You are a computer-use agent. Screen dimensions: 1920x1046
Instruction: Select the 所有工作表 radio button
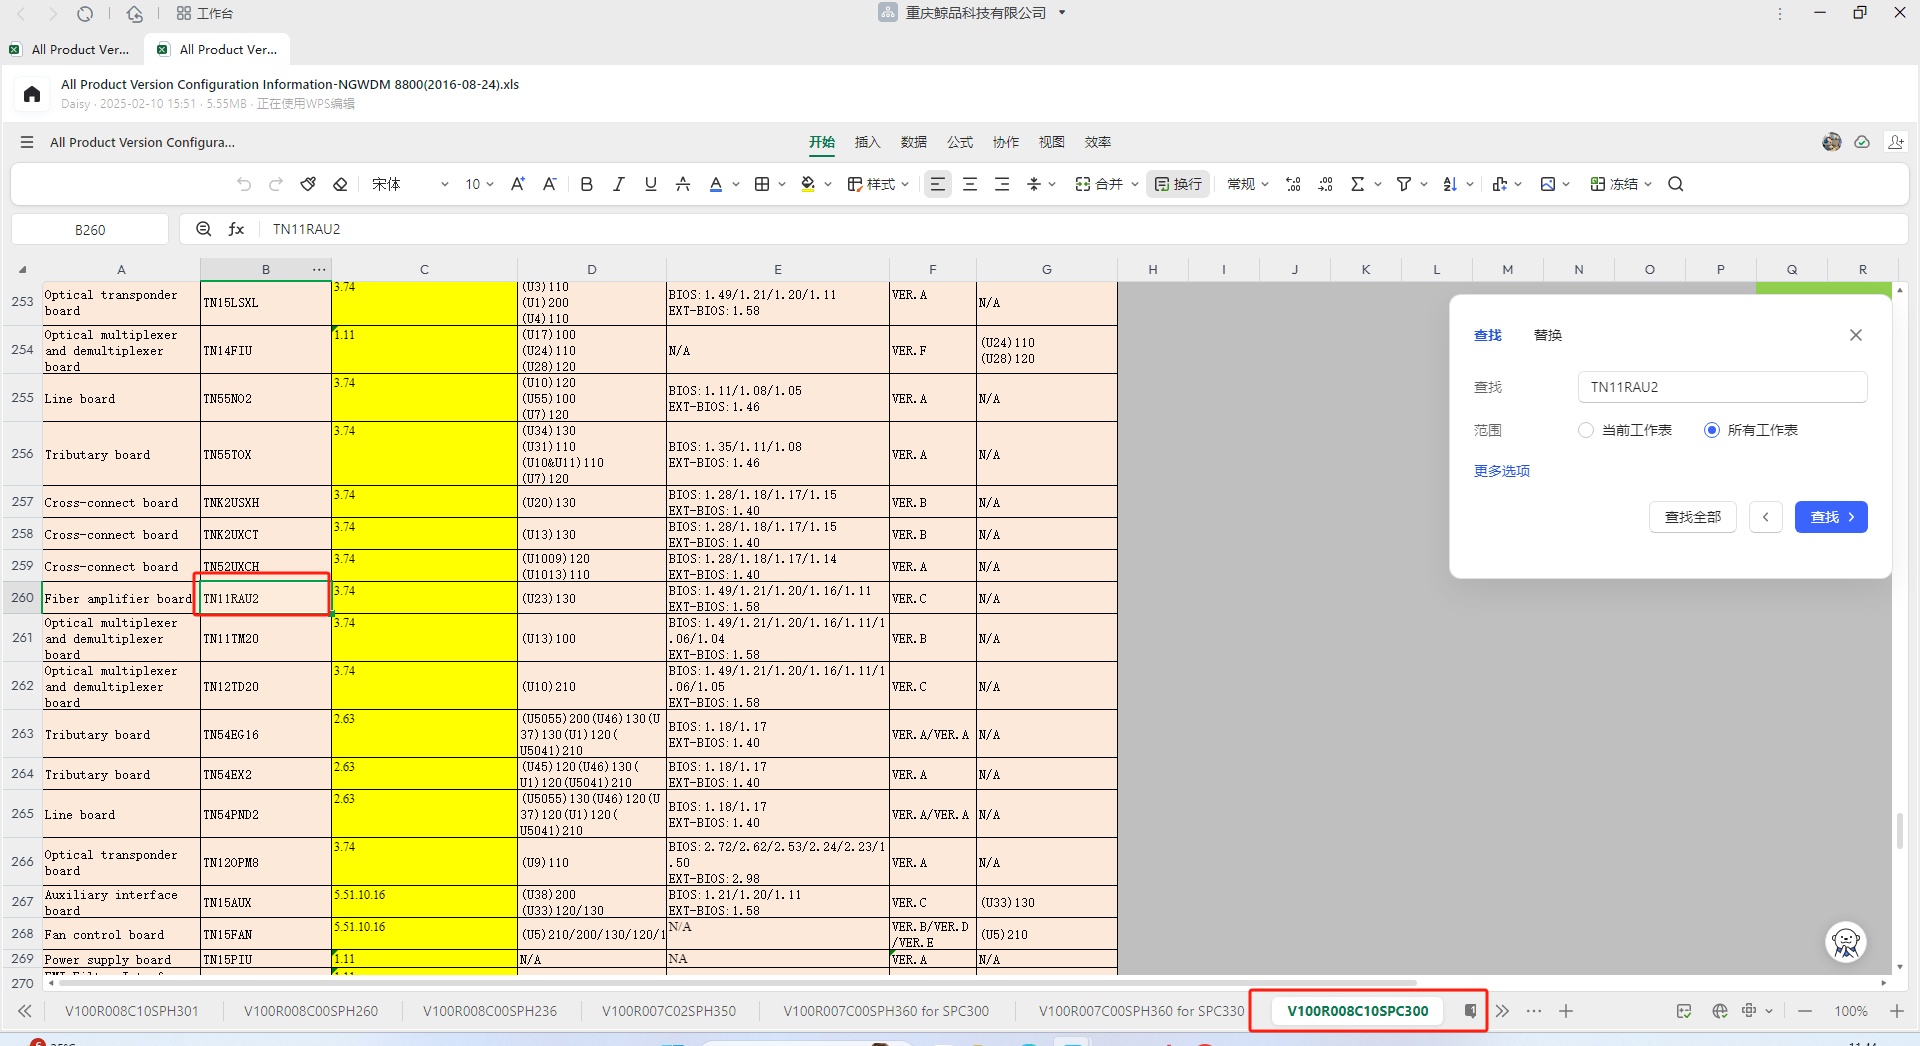(1711, 430)
